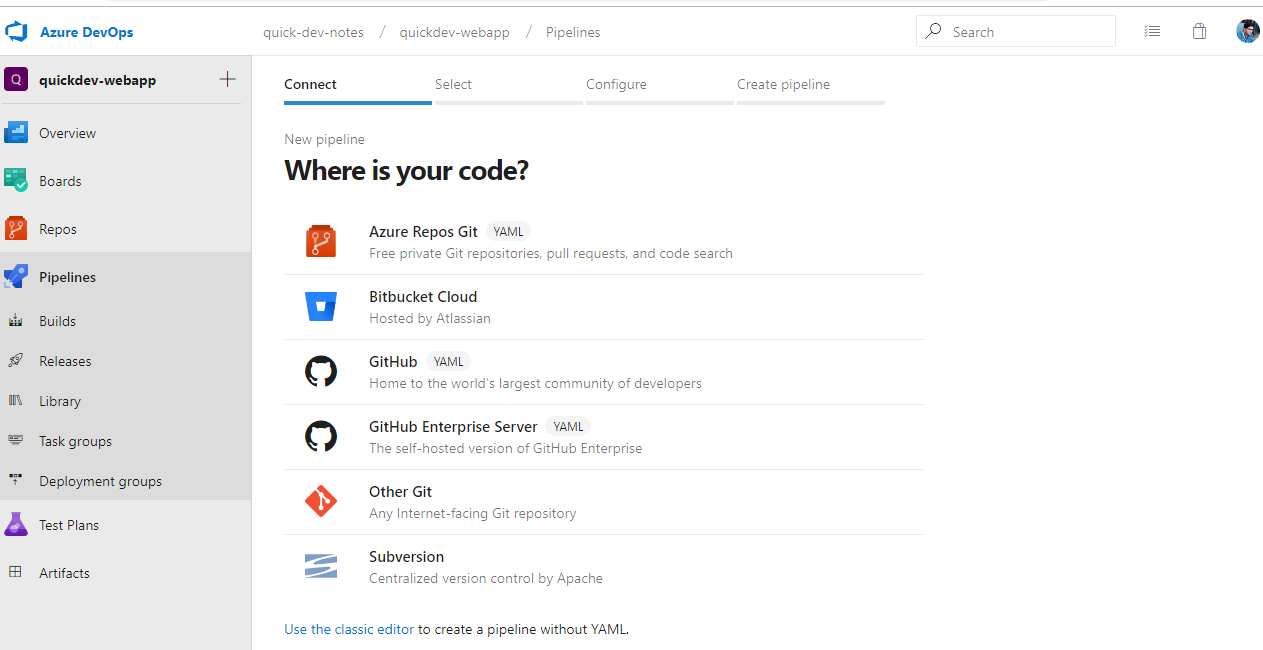
Task: Click the GitHub Enterprise Server icon
Action: pos(321,437)
